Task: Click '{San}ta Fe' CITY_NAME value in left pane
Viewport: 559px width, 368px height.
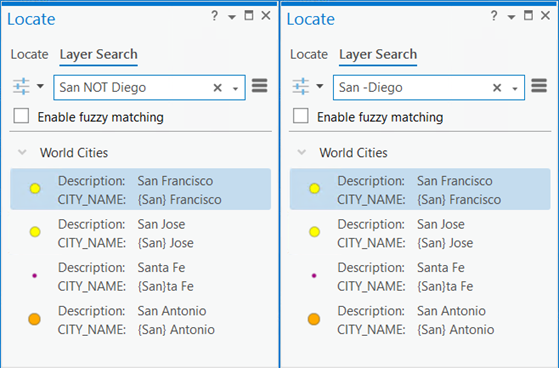Action: point(166,286)
